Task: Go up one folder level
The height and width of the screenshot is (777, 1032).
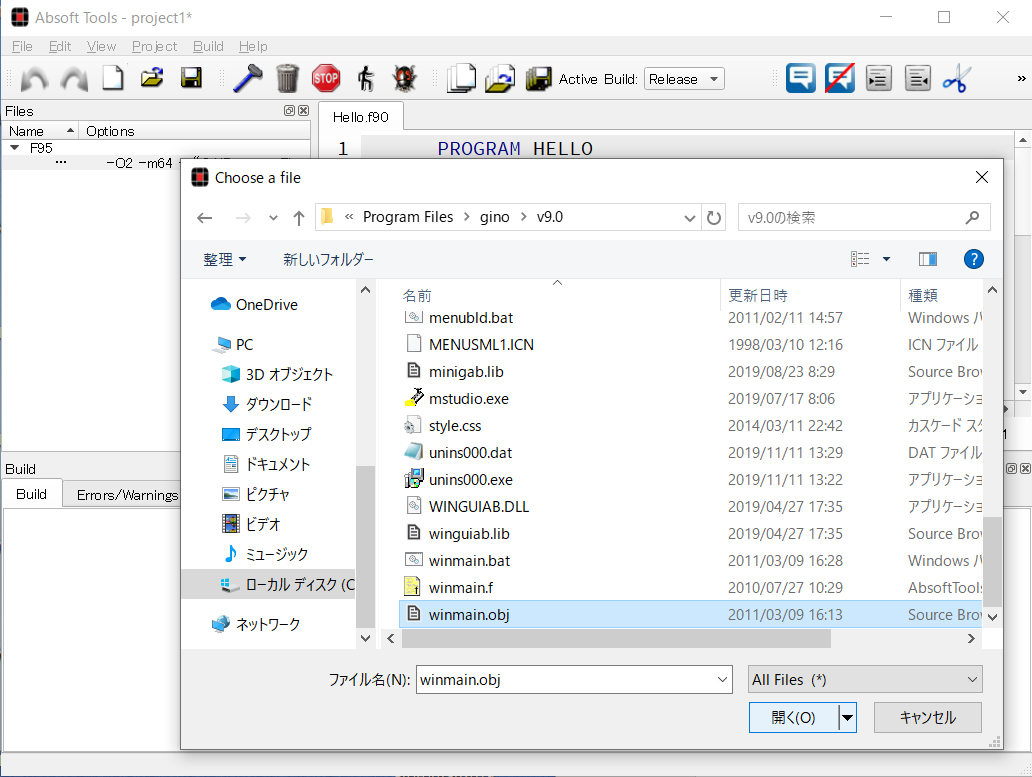Action: [299, 218]
